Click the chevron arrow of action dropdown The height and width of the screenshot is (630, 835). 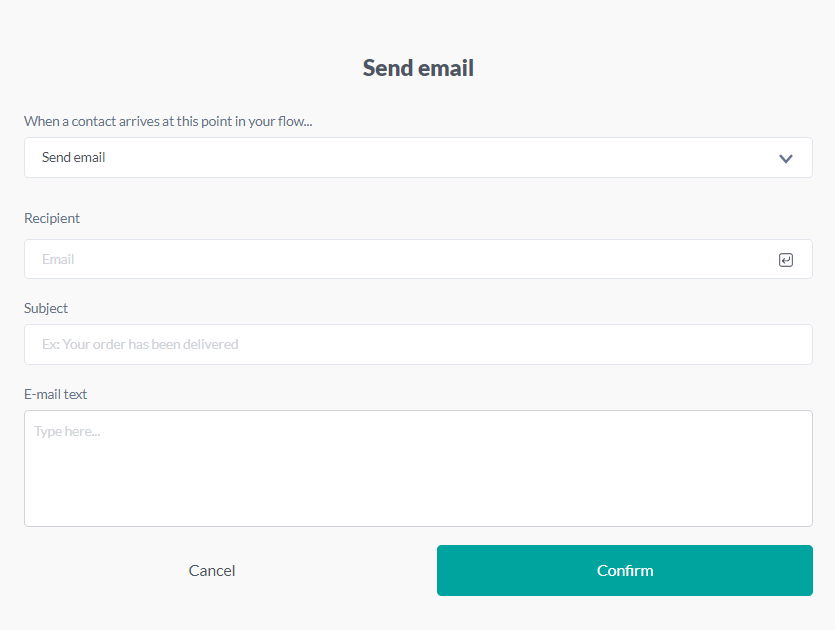(x=786, y=158)
